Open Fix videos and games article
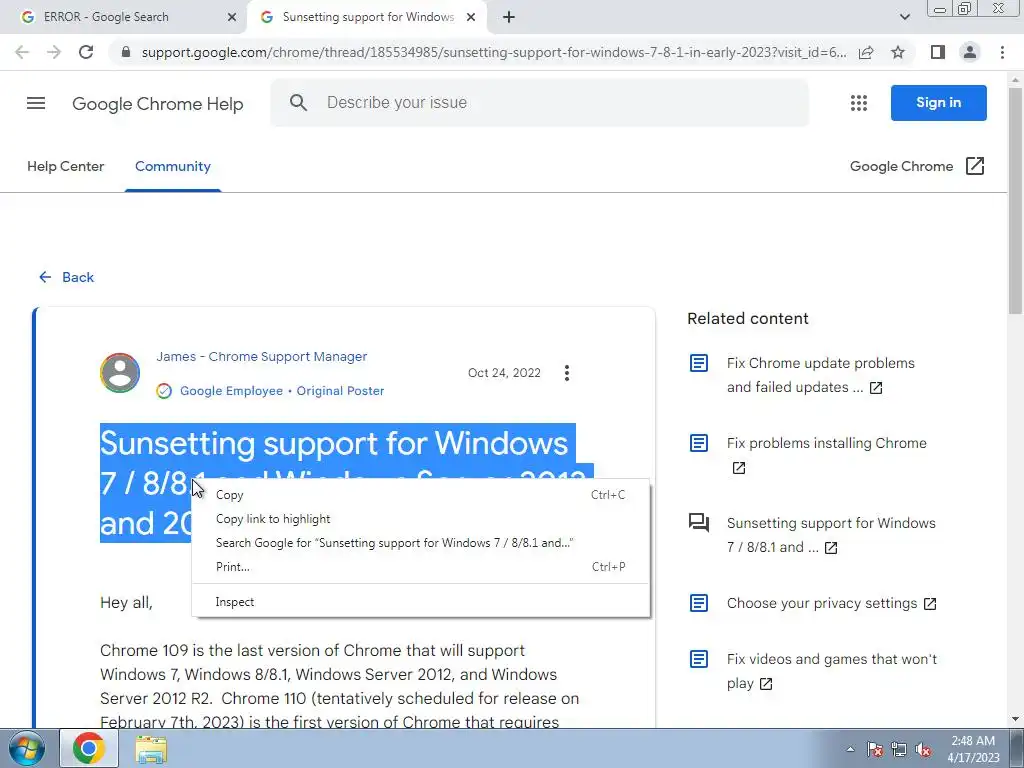This screenshot has width=1024, height=768. (x=831, y=671)
